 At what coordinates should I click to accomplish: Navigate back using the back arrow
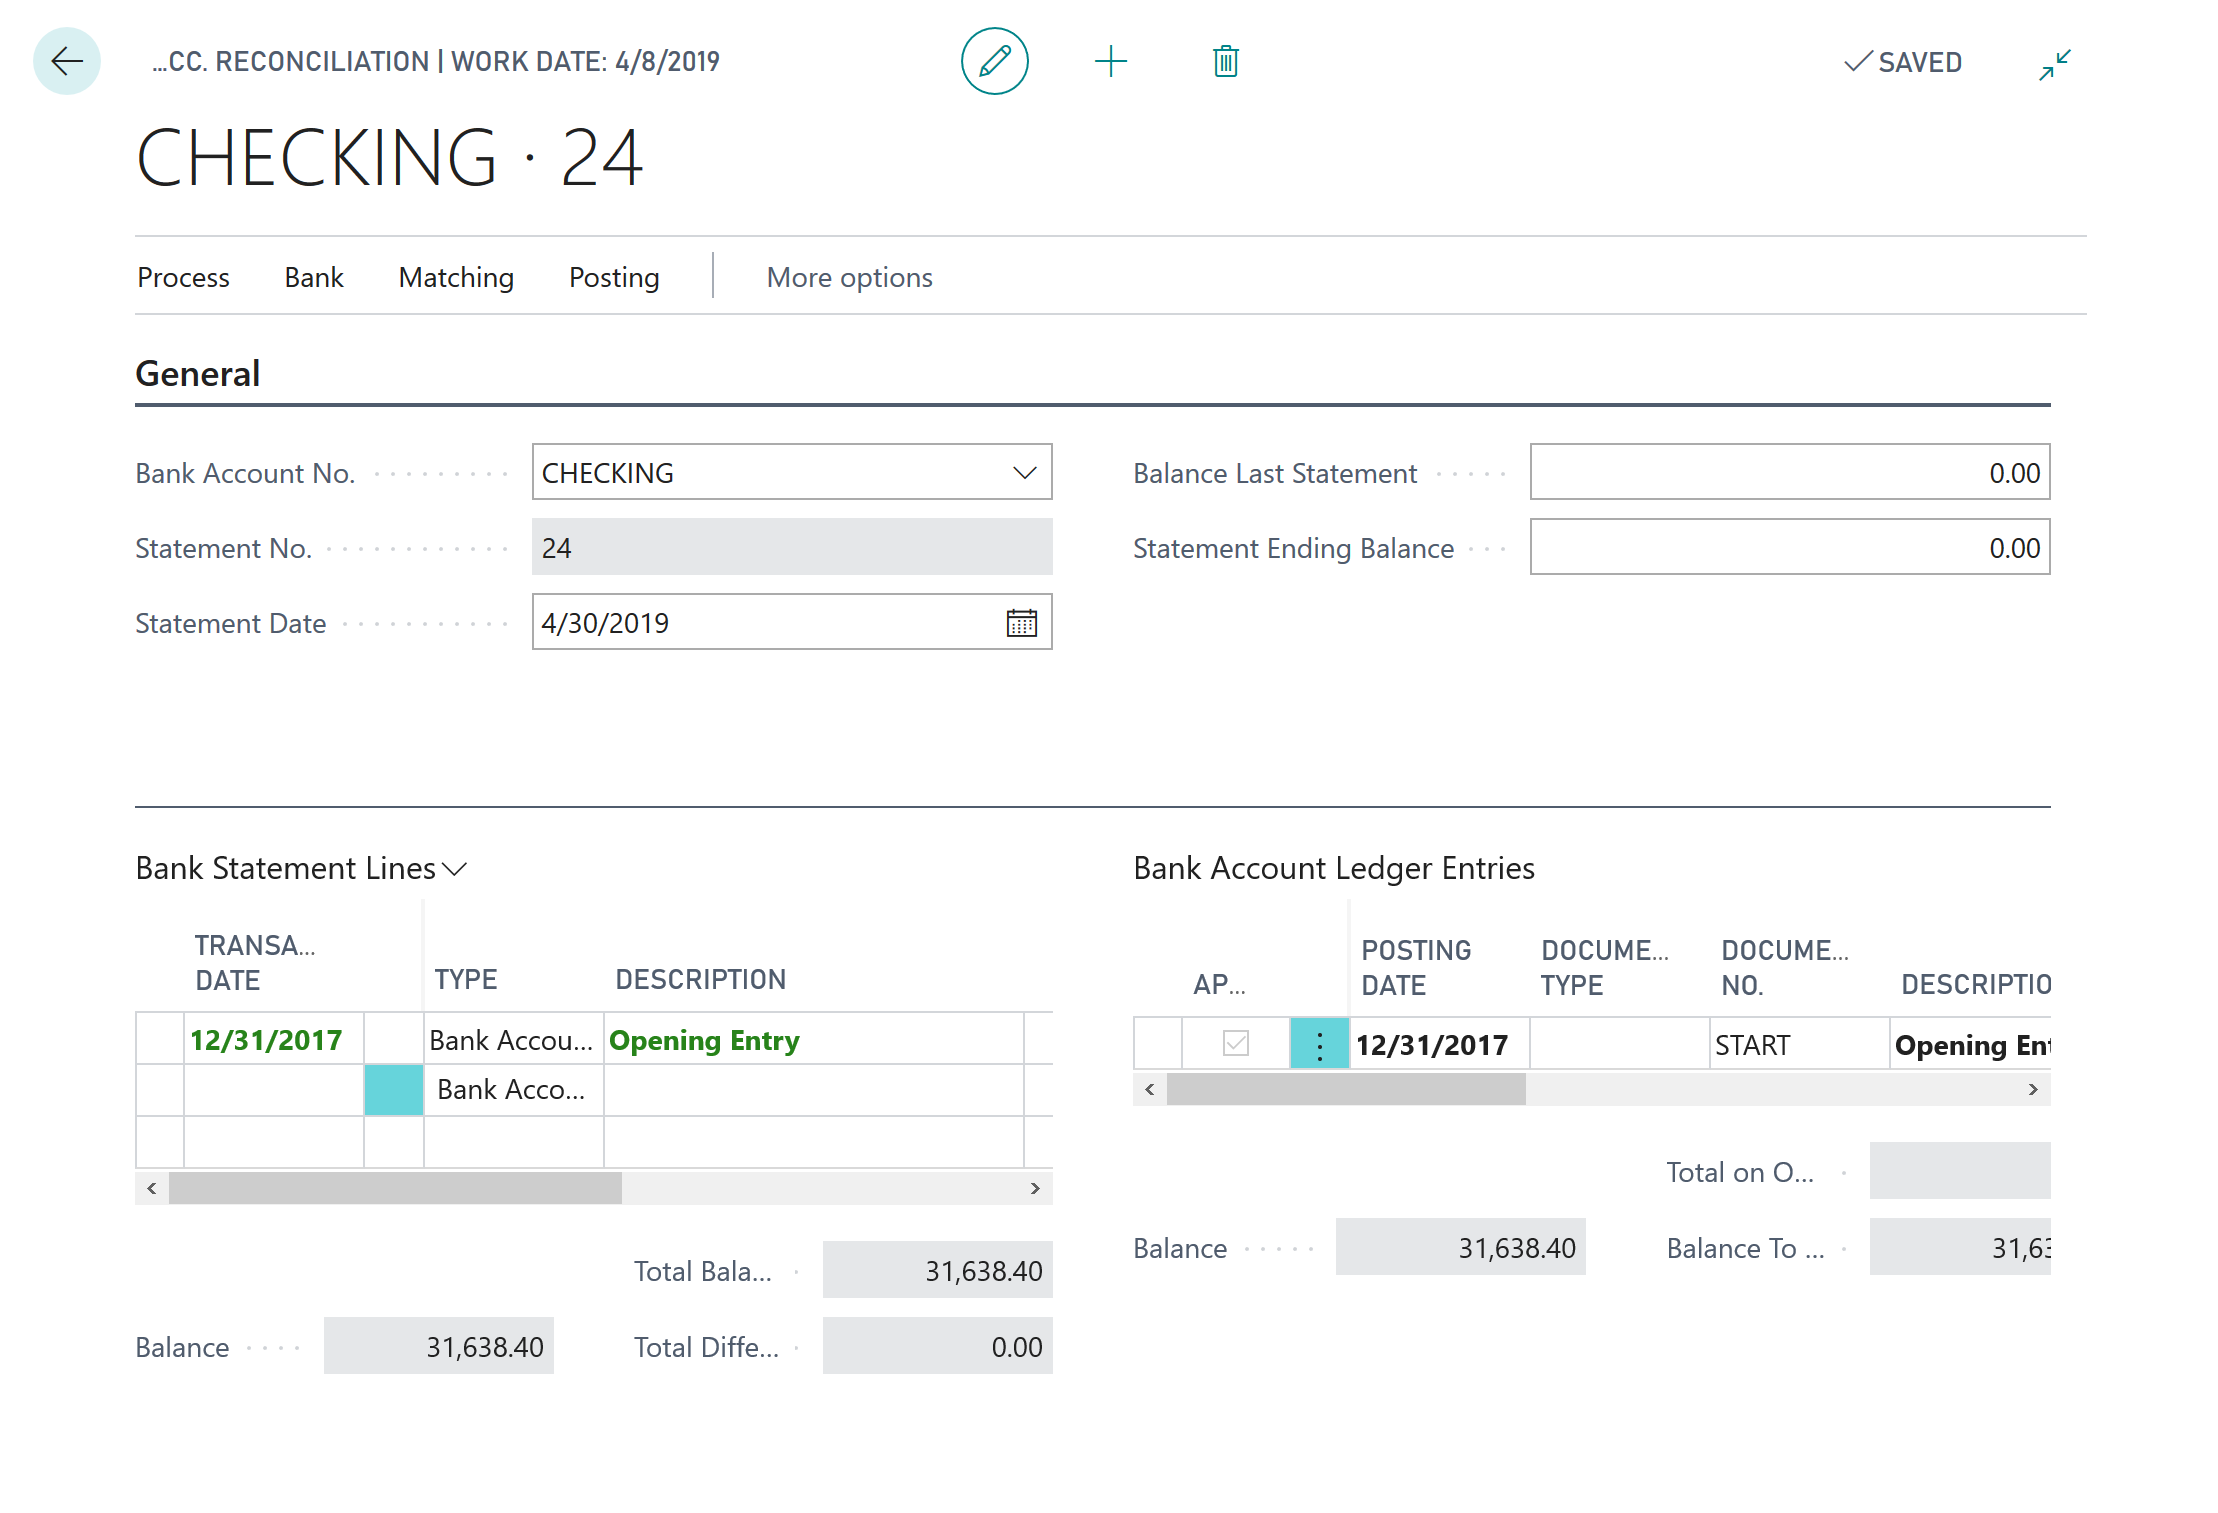pos(67,61)
